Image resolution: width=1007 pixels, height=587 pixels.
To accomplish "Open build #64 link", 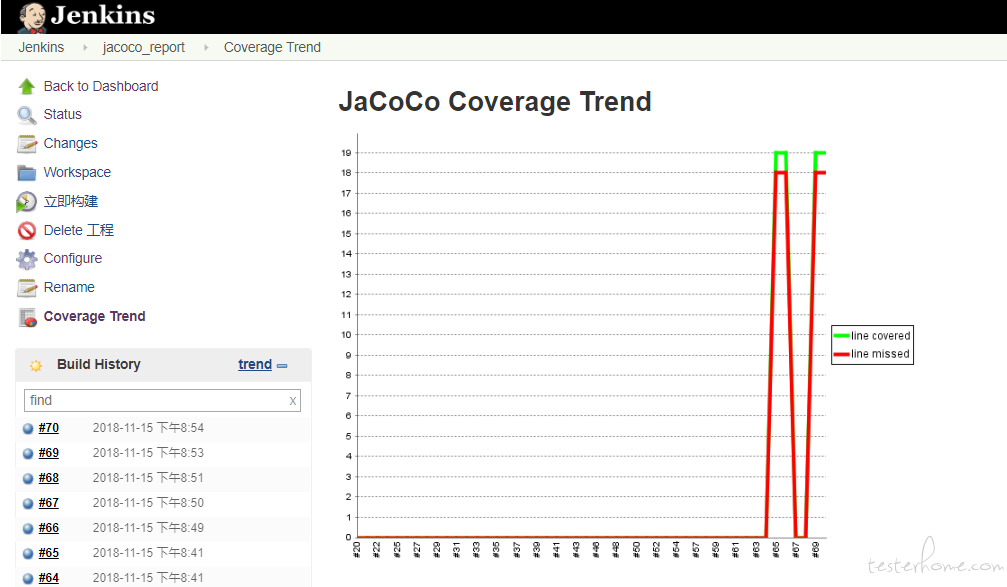I will (49, 579).
